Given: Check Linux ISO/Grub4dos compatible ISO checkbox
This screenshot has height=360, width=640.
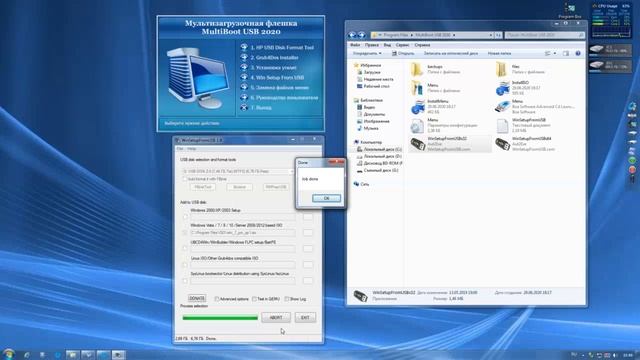Looking at the screenshot, I should (185, 265).
